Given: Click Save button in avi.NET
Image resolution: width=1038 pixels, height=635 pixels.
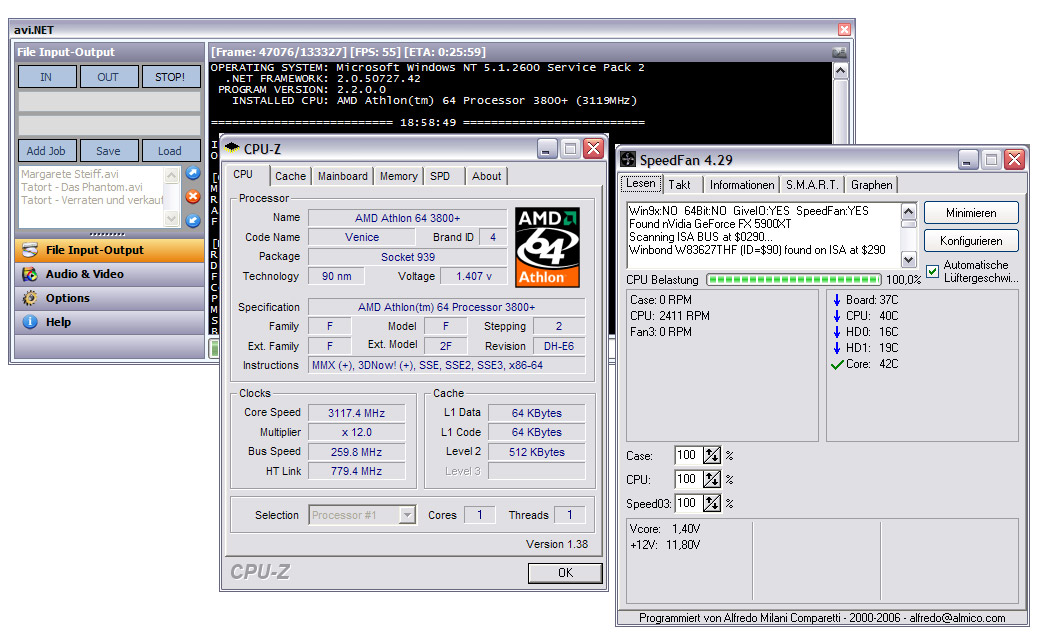Looking at the screenshot, I should tap(109, 151).
